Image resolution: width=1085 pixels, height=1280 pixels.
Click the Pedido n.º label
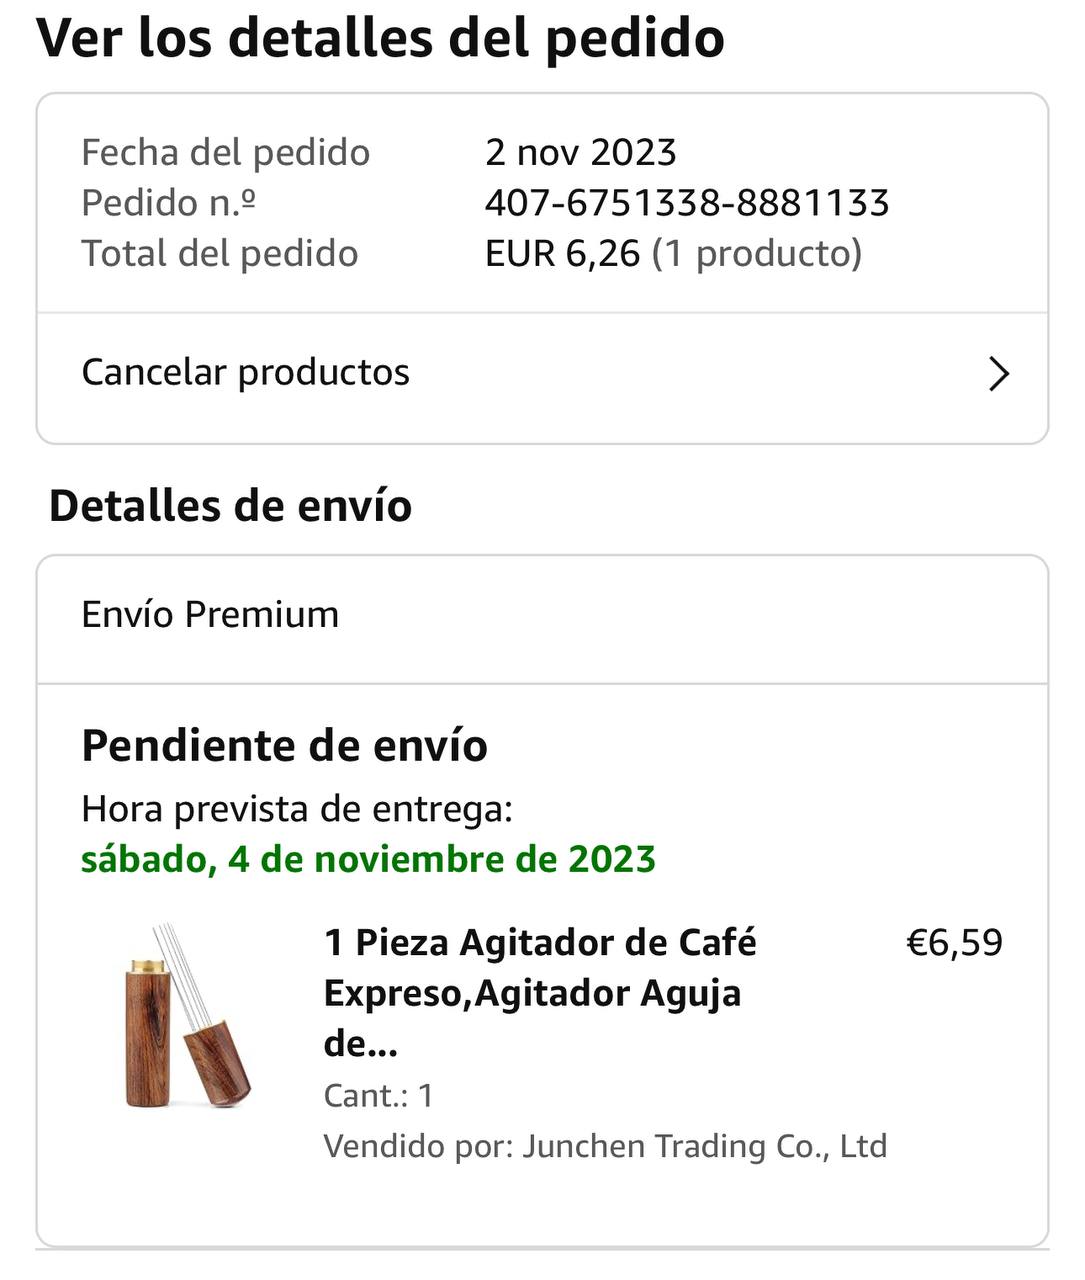168,203
